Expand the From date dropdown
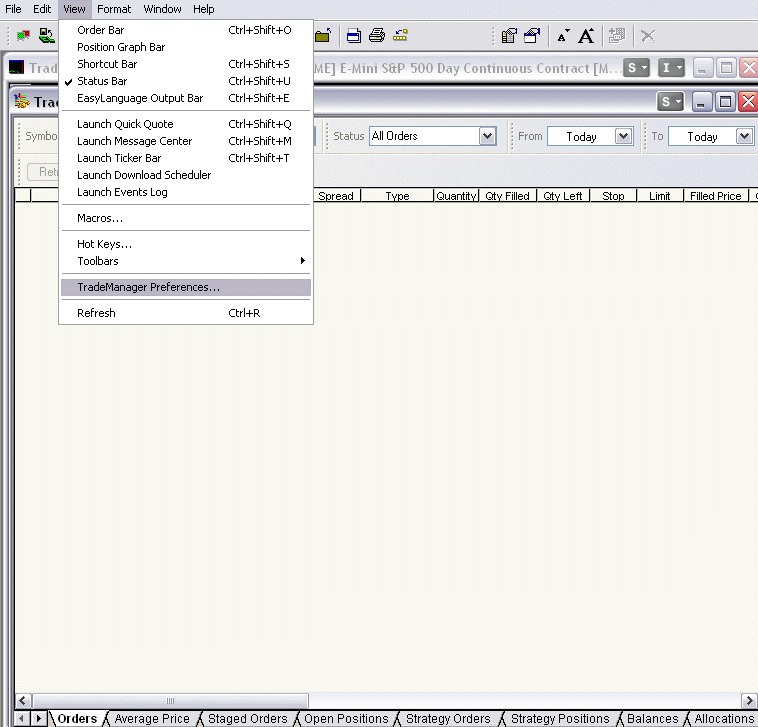Screen dimensions: 758x727 click(x=624, y=136)
